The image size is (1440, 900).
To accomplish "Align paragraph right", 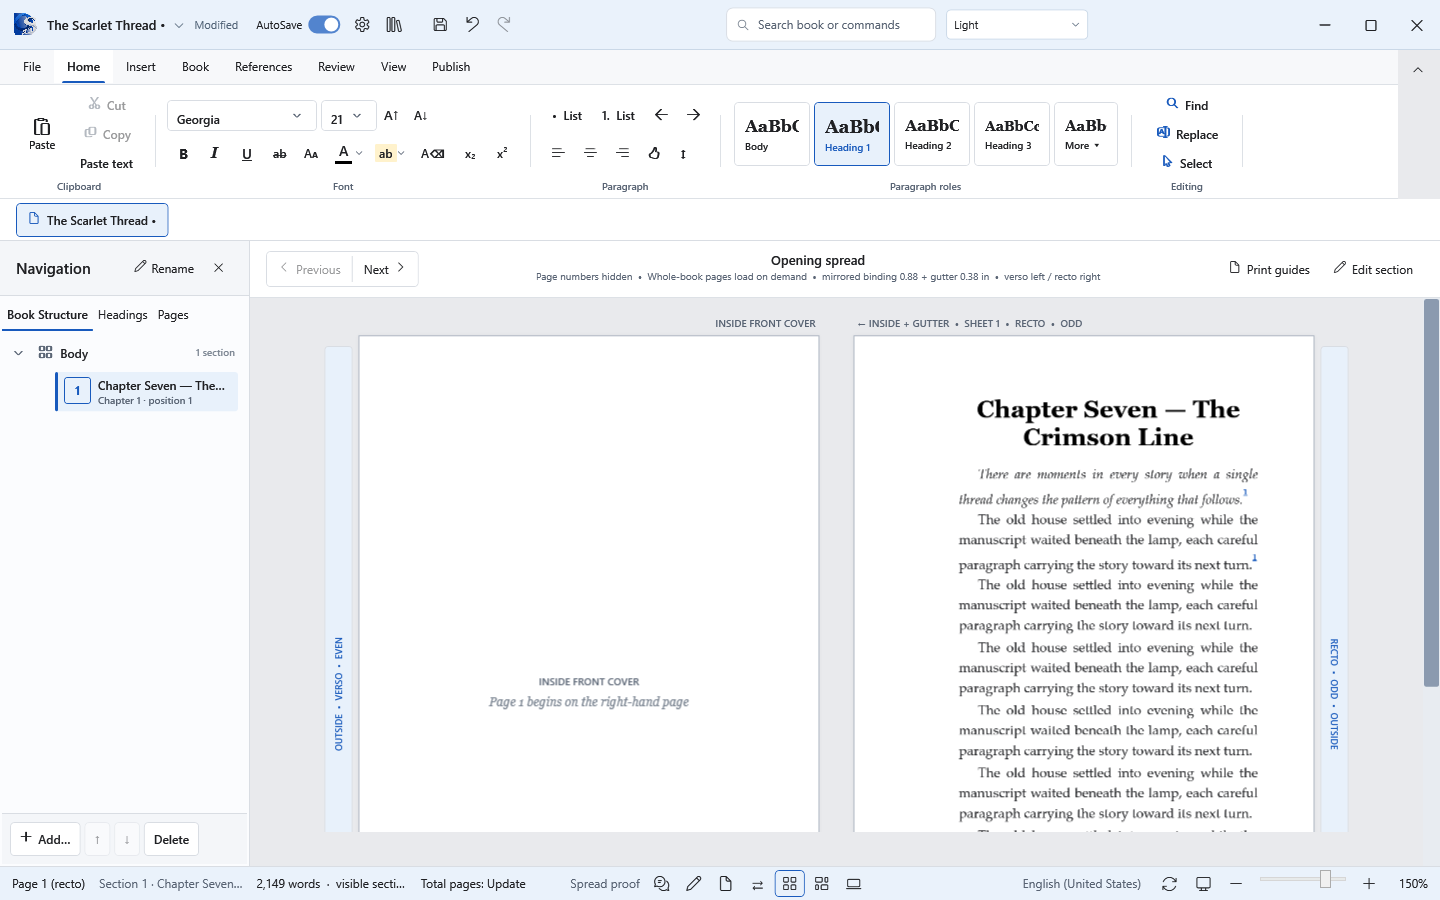I will 622,153.
